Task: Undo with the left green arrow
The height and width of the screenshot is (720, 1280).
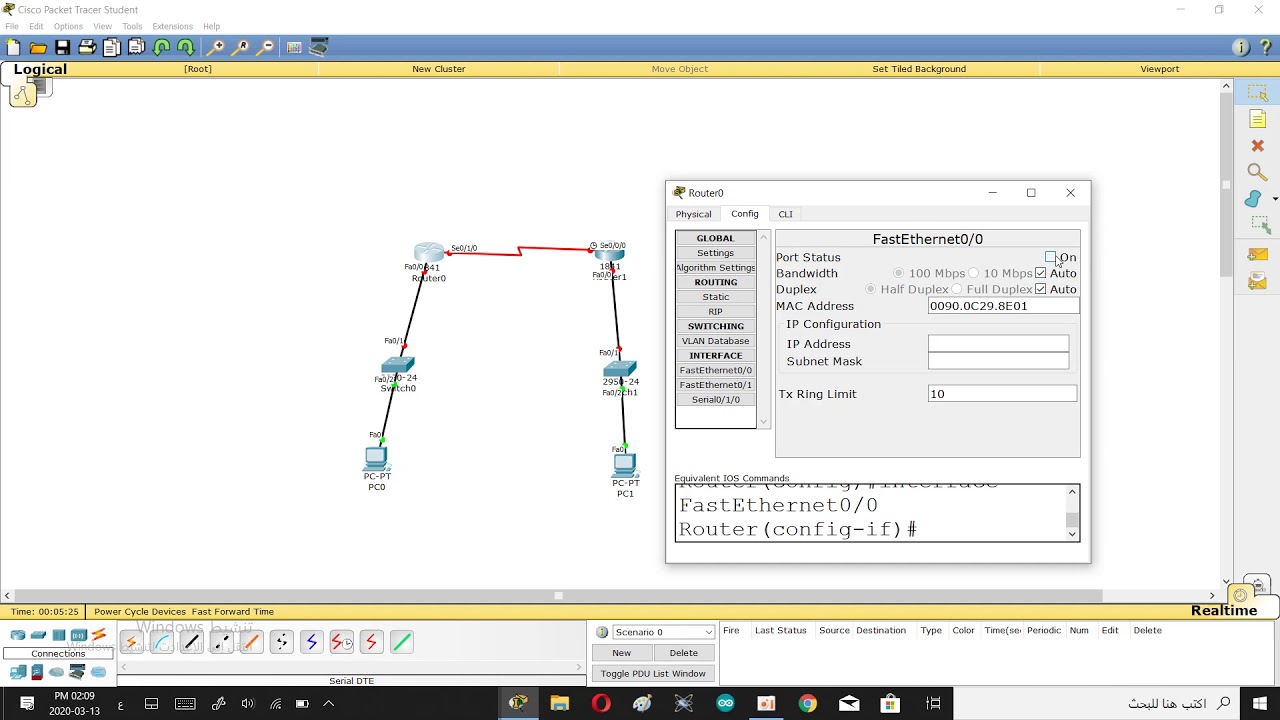Action: (x=161, y=47)
